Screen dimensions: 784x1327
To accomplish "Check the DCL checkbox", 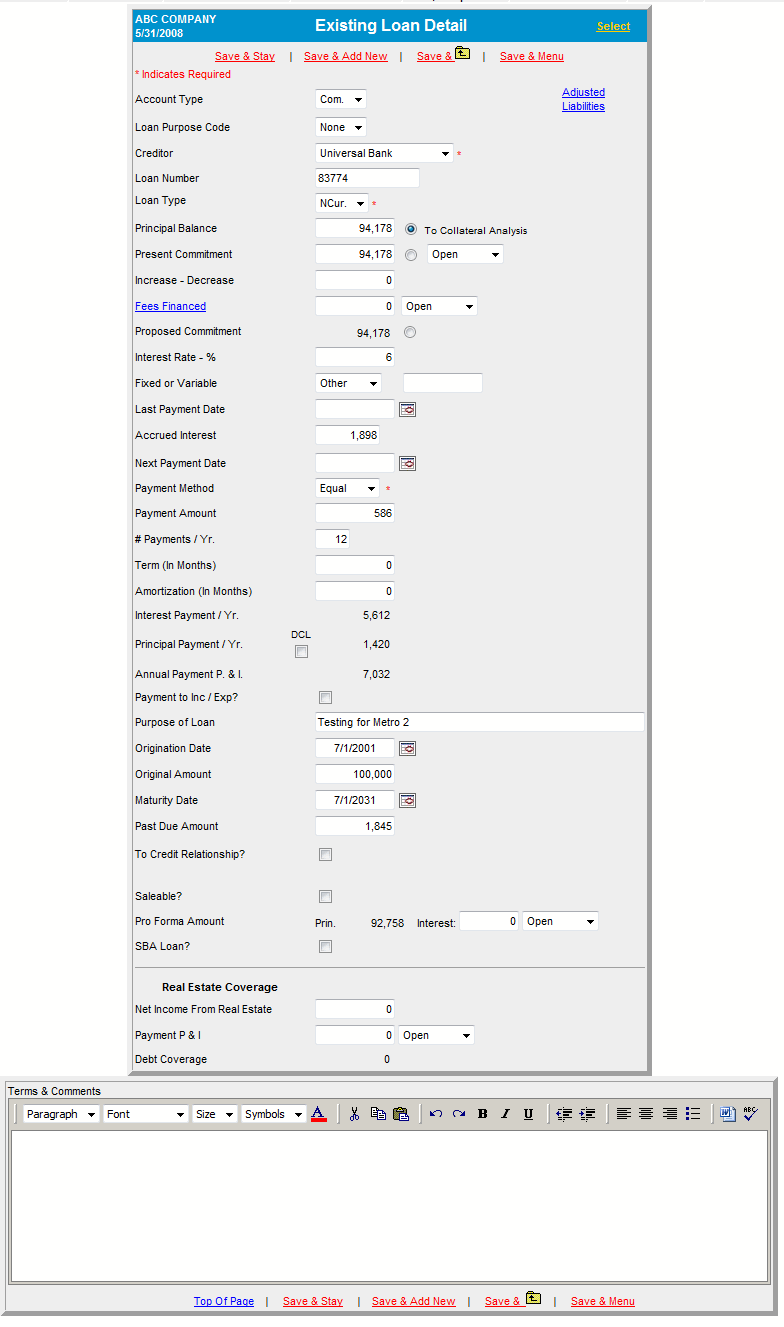I will click(301, 652).
